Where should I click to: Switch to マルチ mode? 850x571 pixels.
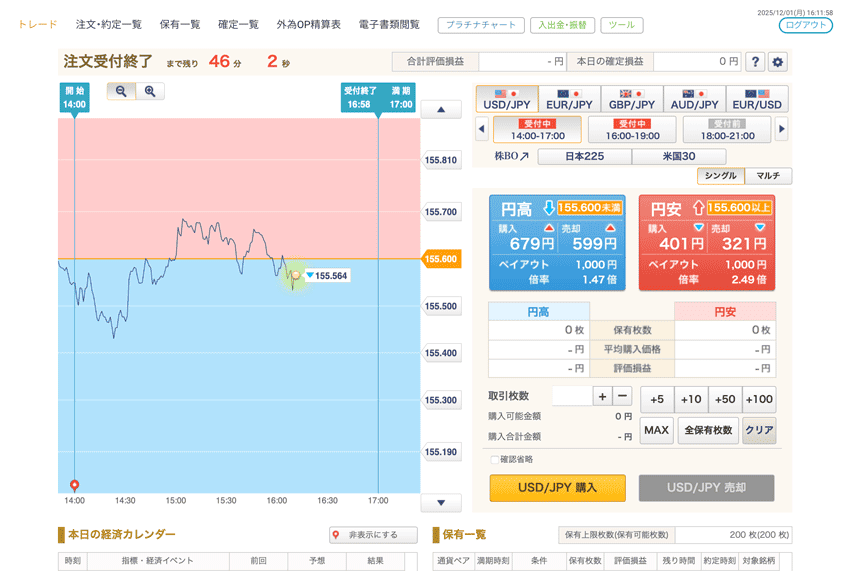tap(768, 176)
